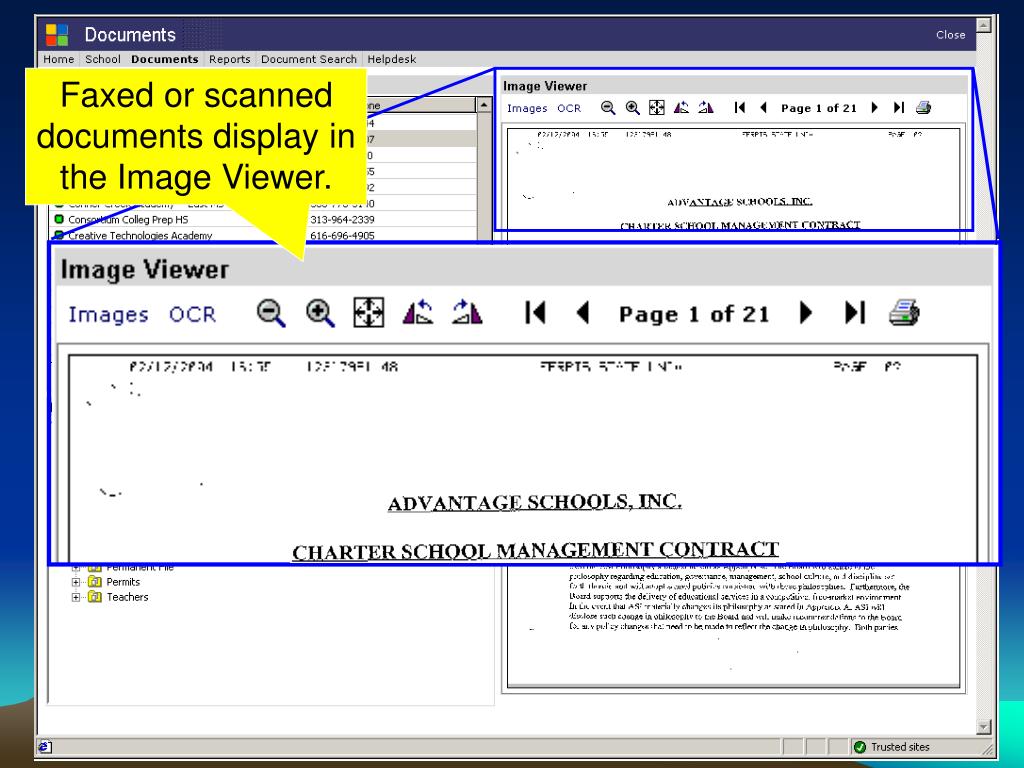The height and width of the screenshot is (768, 1024).
Task: Open the Home menu
Action: [59, 59]
